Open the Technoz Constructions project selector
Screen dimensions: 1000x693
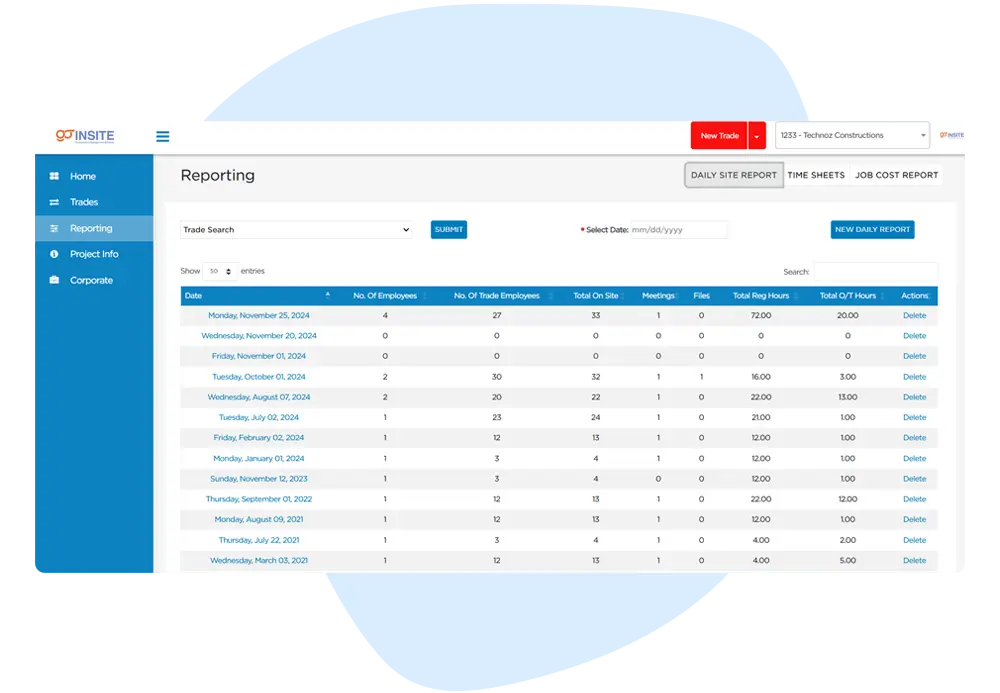pos(852,136)
